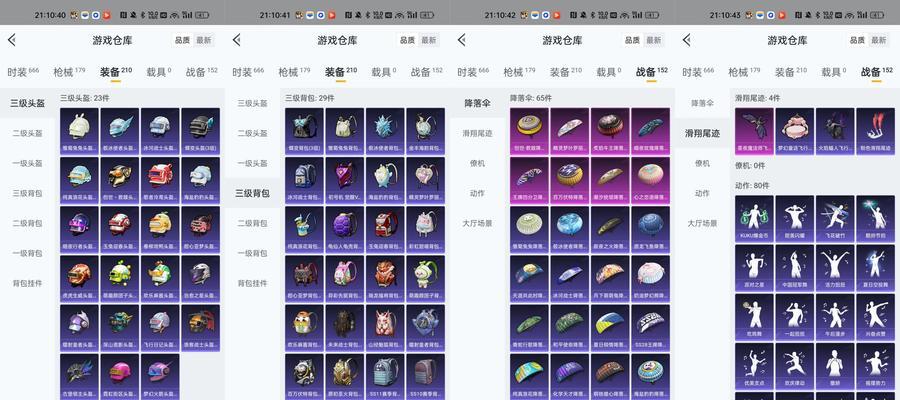Choose 三级头盔 in the 21:10:41 sidebar
This screenshot has width=900, height=400.
(x=253, y=103)
